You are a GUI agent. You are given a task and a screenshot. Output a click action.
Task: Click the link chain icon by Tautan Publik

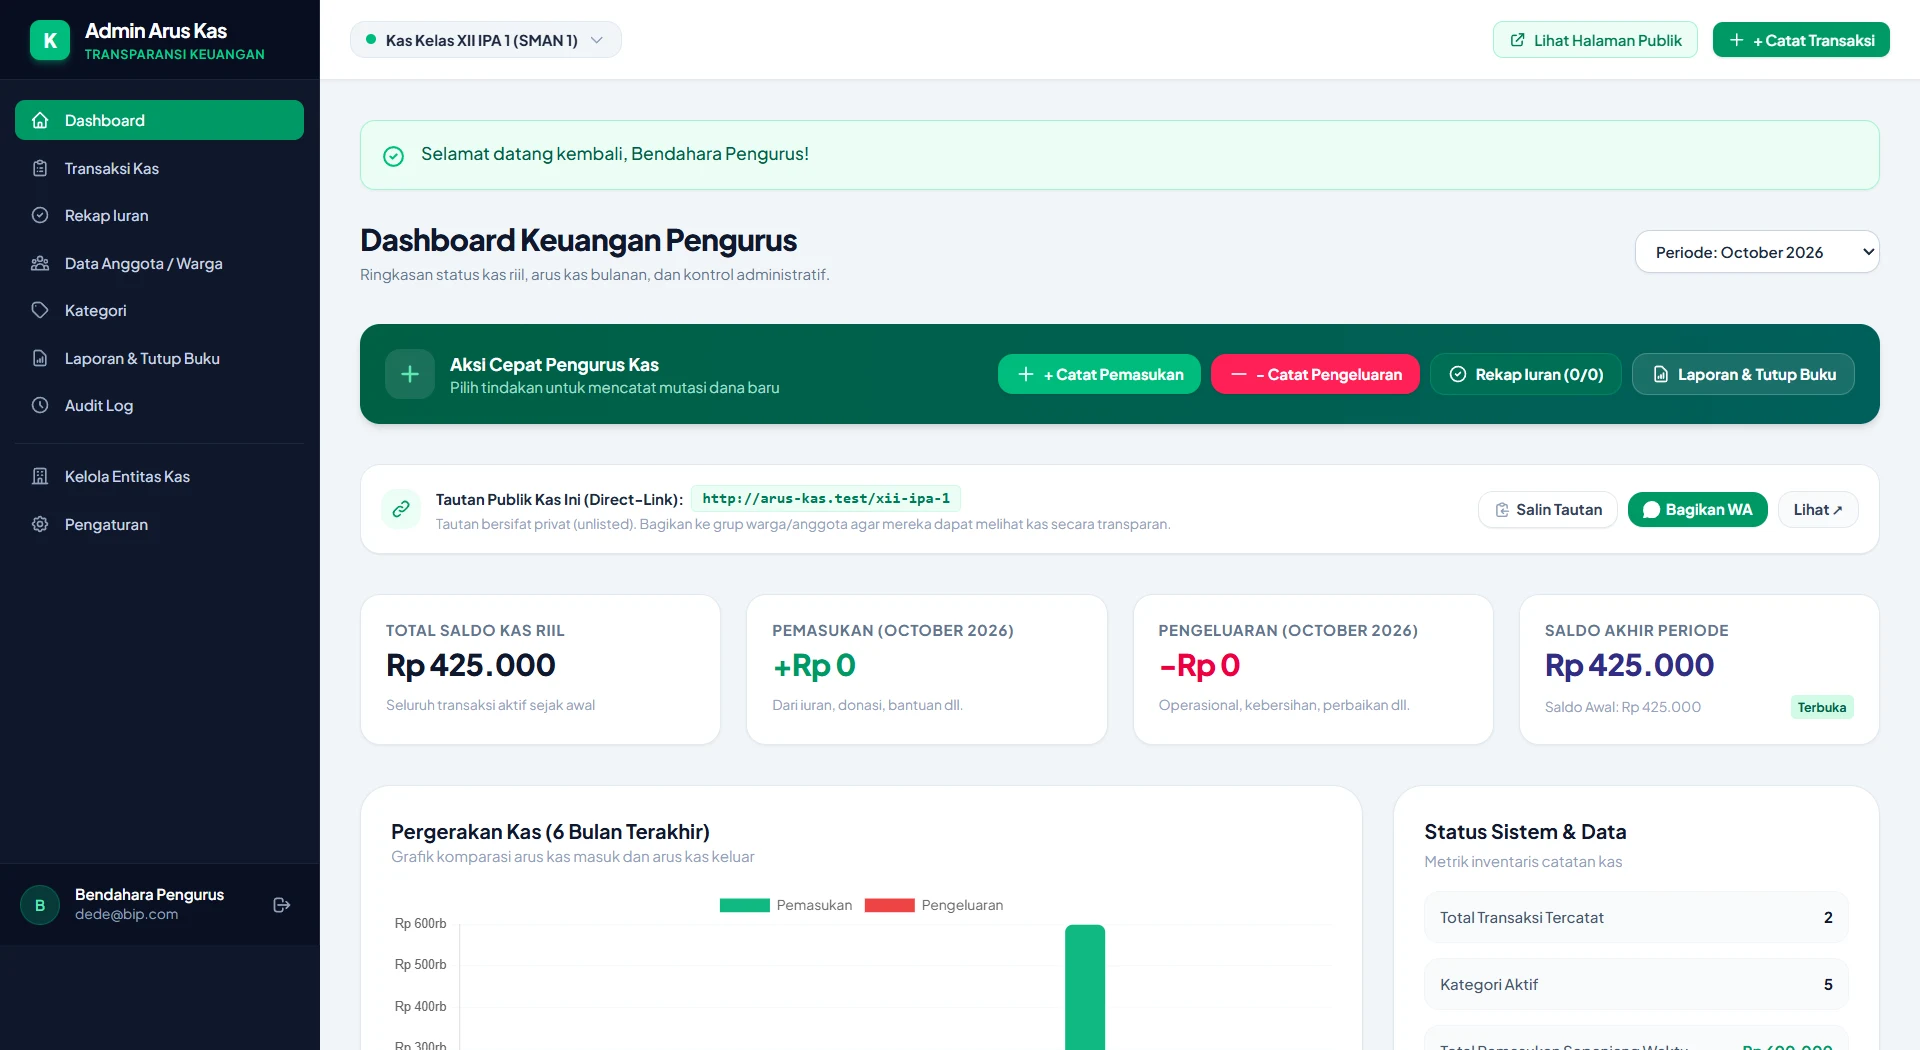(401, 509)
